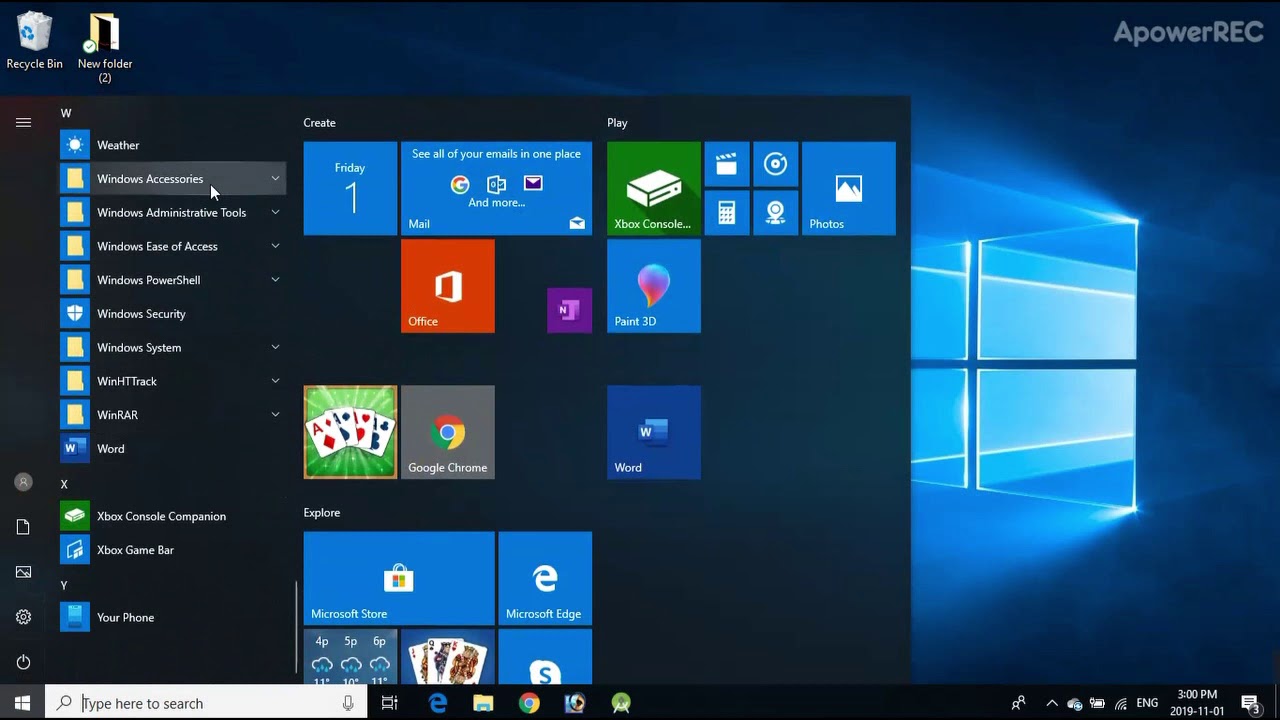Open the Calculator tile
This screenshot has width=1280, height=720.
(x=727, y=213)
